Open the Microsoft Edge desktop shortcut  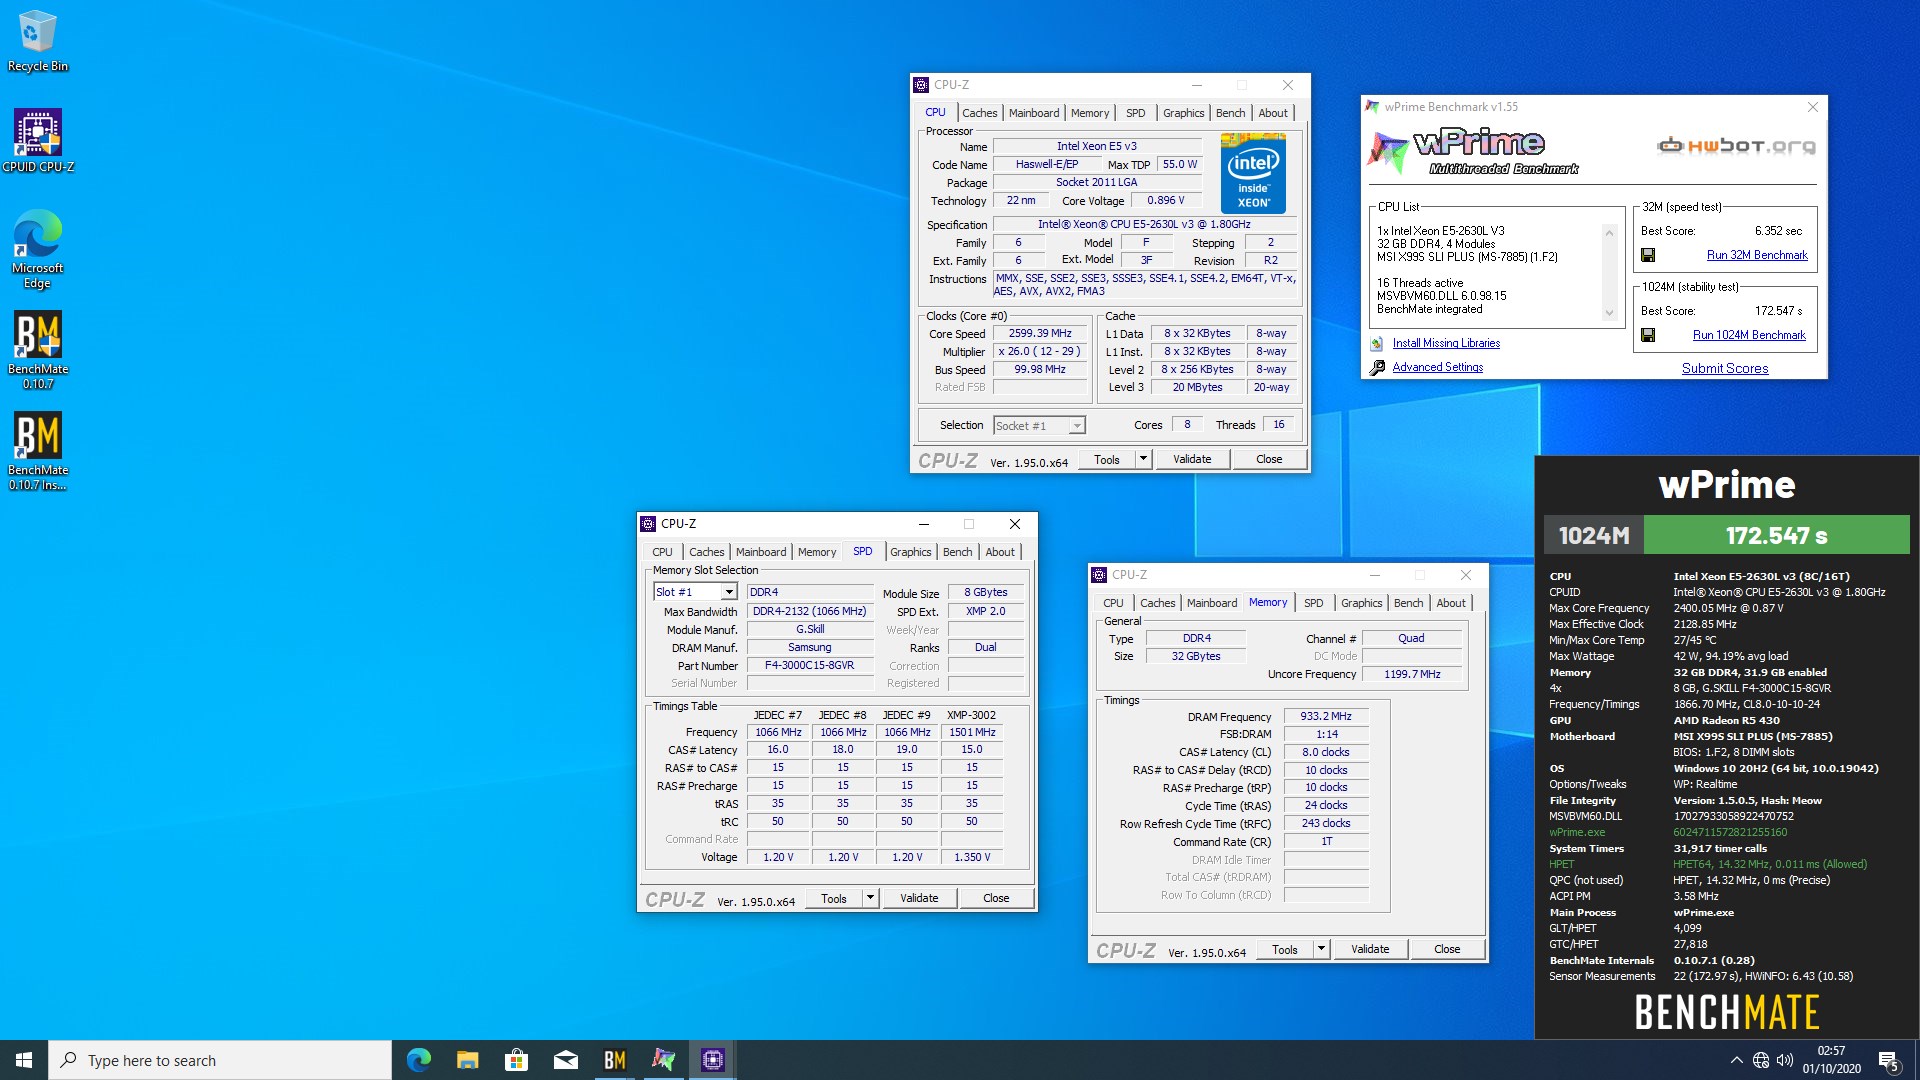38,249
